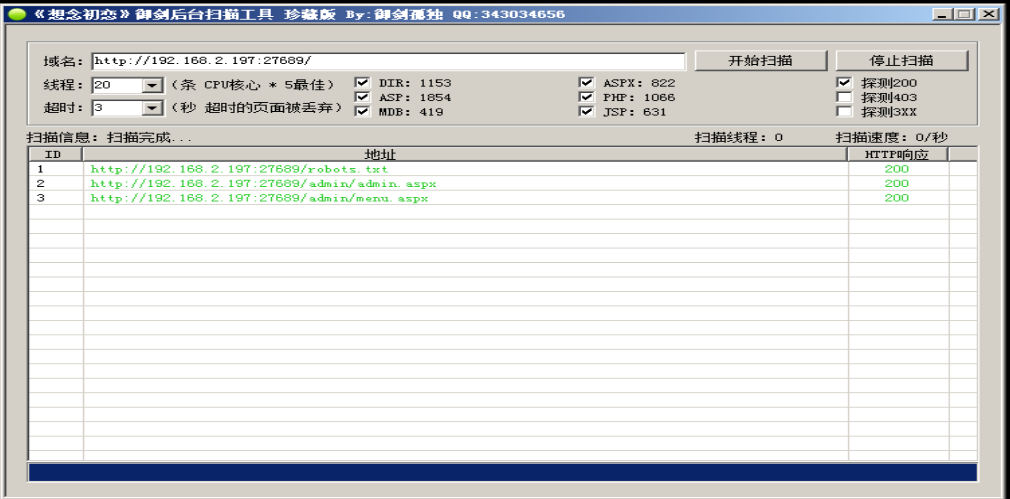The image size is (1010, 499).
Task: Click the 200 response for admin.aspx row
Action: tap(897, 184)
